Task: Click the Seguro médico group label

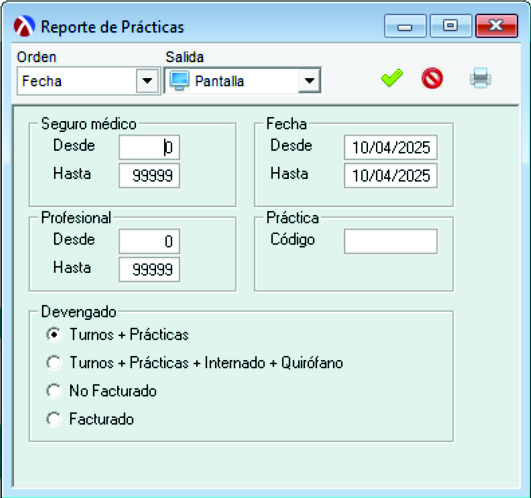Action: pyautogui.click(x=89, y=124)
